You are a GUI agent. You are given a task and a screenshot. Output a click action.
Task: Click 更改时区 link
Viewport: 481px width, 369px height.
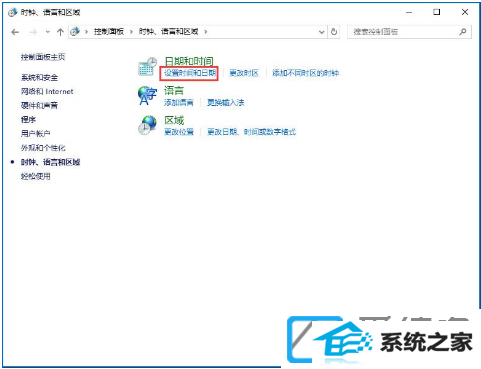coord(244,73)
